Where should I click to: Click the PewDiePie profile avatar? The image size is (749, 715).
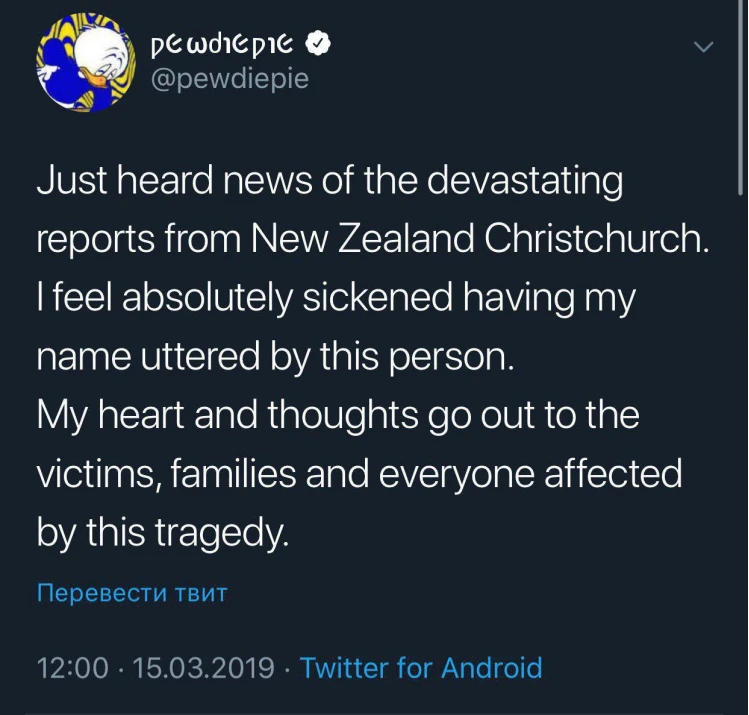coord(75,60)
